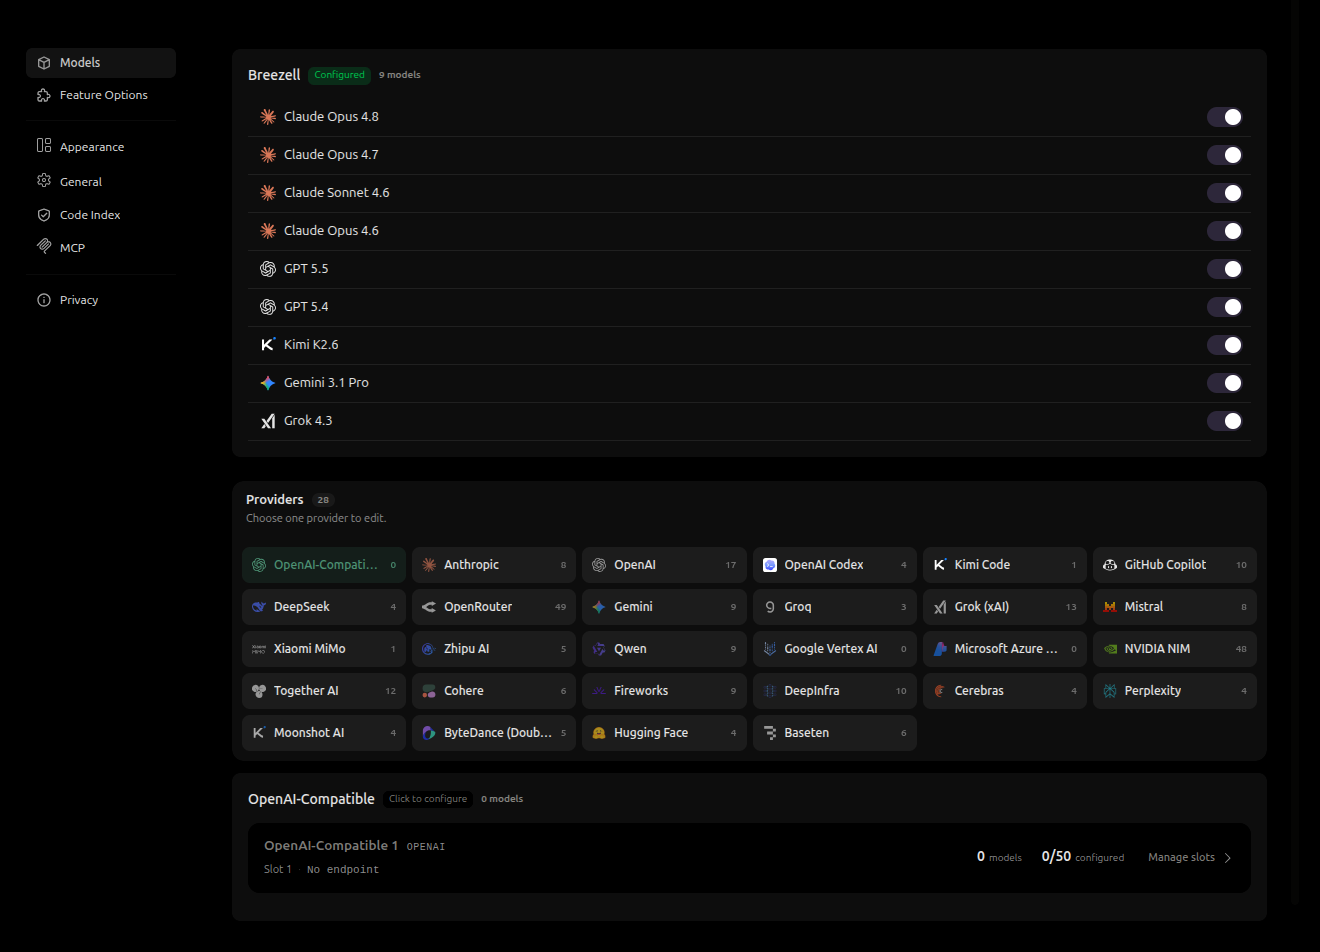1320x952 pixels.
Task: Toggle the Claude Sonnet 4.6 switch
Action: click(x=1225, y=193)
